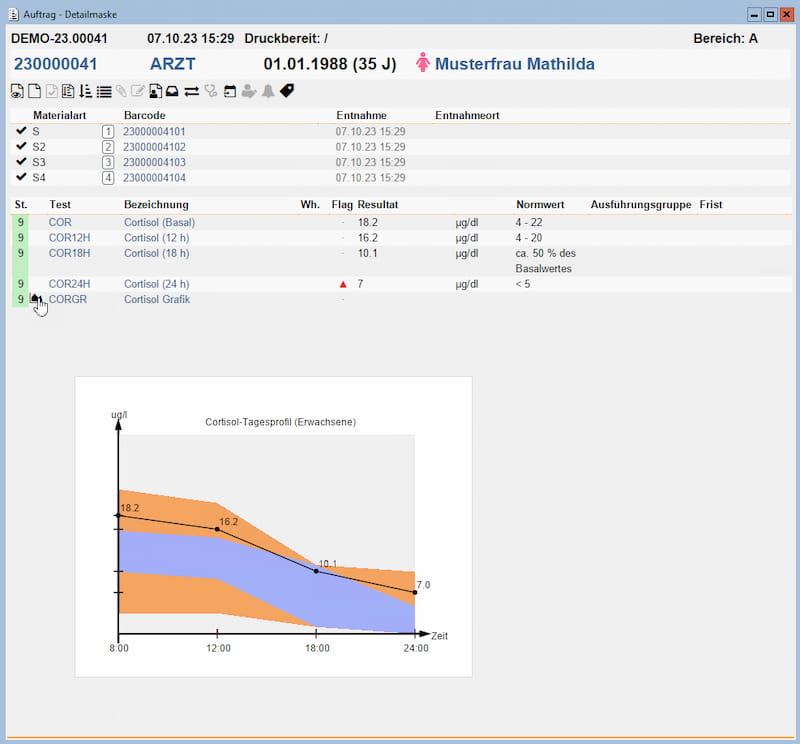Click the Bezeichnung column header

(156, 205)
